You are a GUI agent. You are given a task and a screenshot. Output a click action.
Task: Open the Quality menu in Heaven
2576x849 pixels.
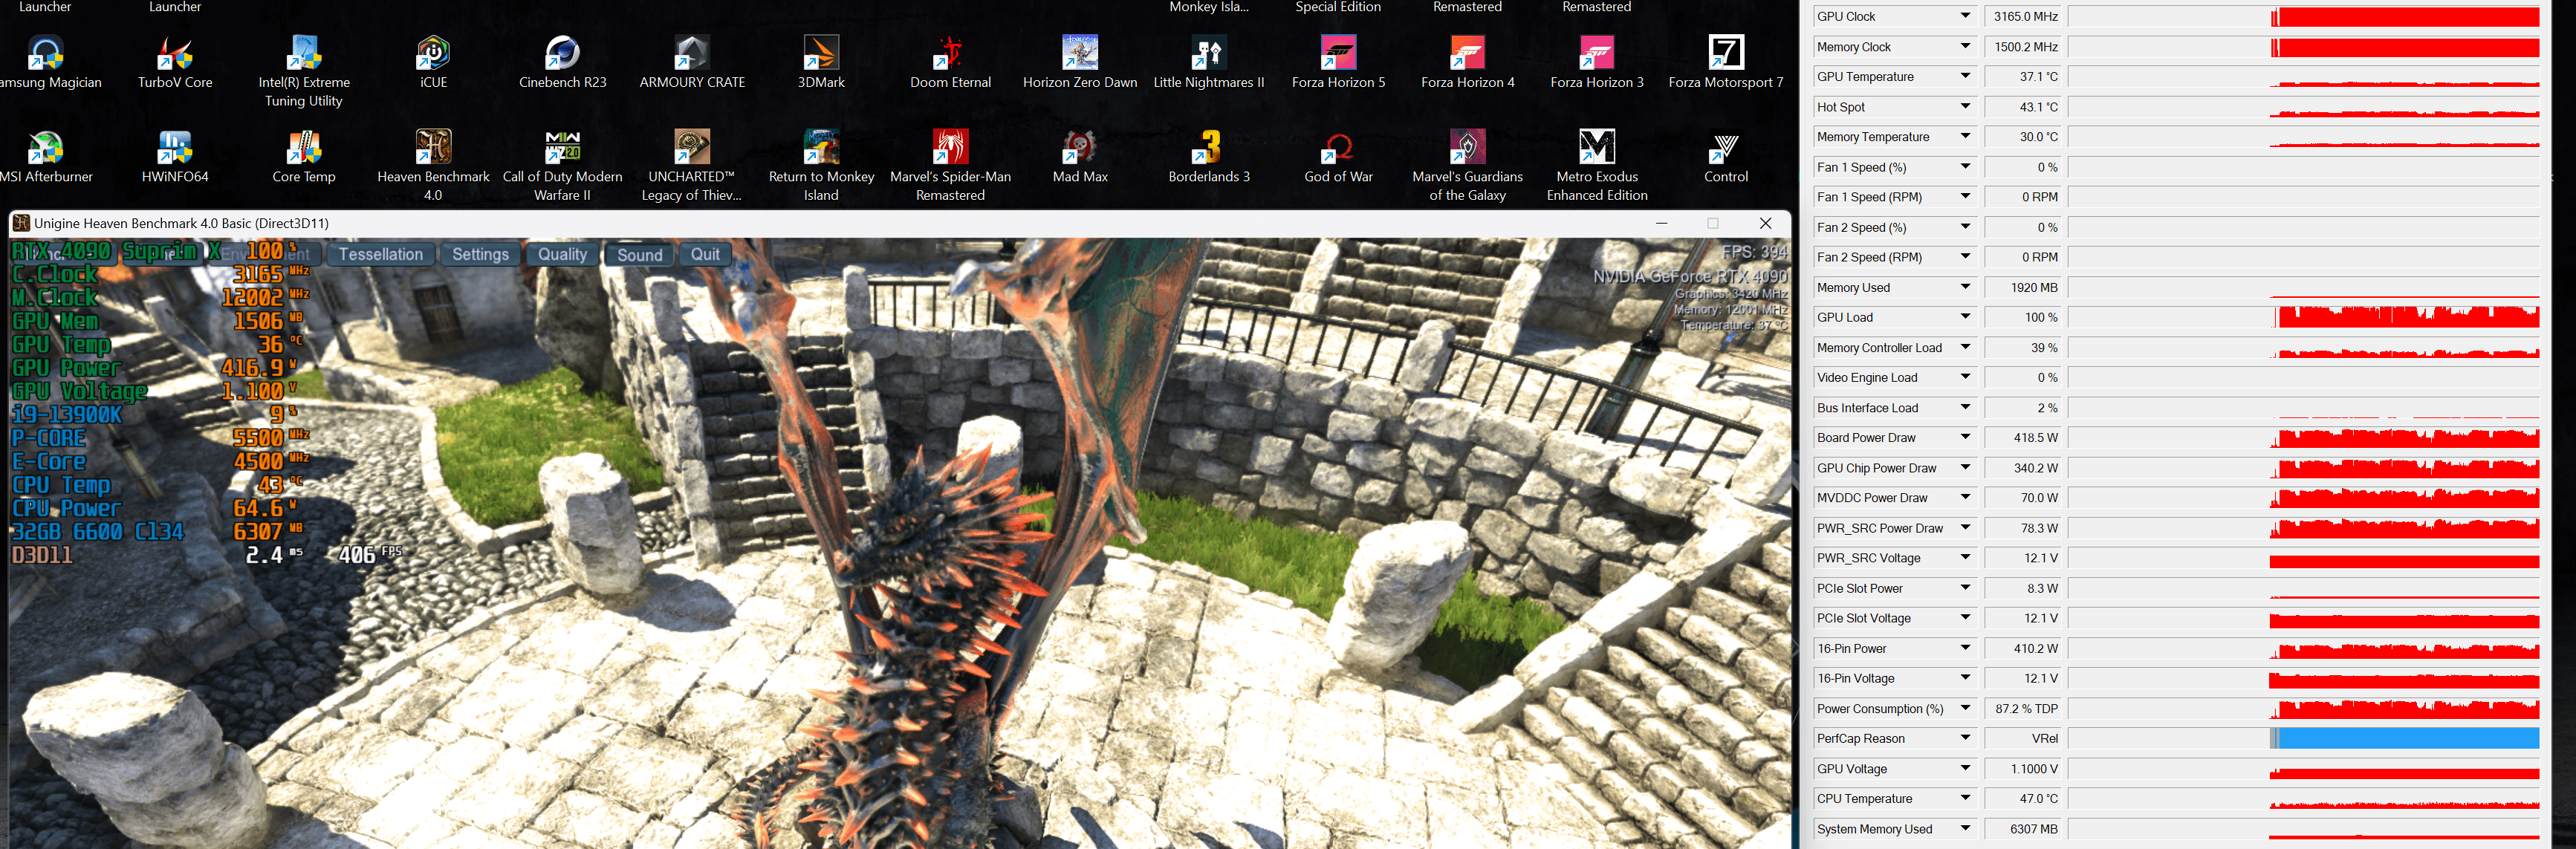pos(562,254)
